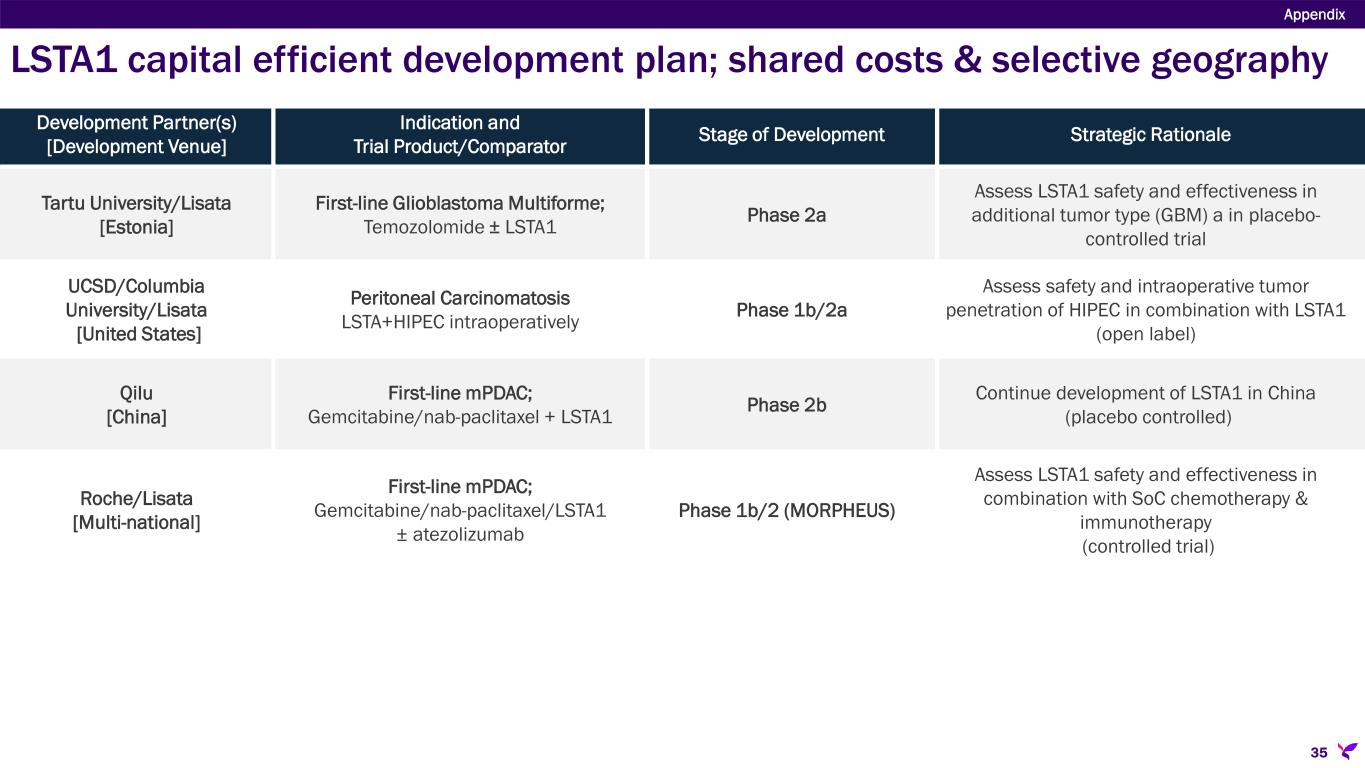
Task: Select the Roche/Lisata [Multi-national] cell
Action: pos(136,510)
